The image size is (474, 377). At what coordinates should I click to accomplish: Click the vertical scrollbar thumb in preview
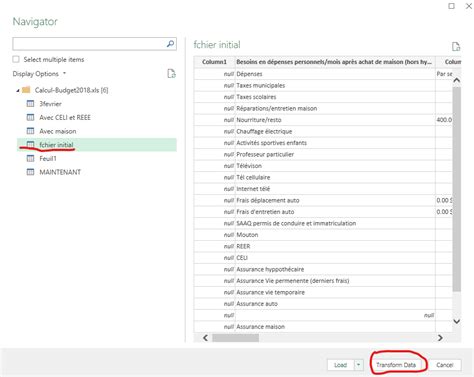coord(457,189)
